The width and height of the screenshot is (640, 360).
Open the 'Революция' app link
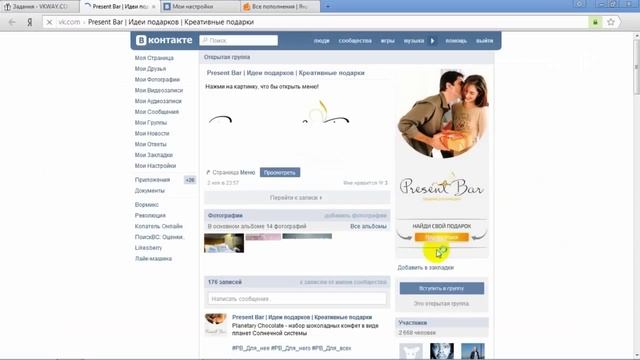tap(150, 216)
